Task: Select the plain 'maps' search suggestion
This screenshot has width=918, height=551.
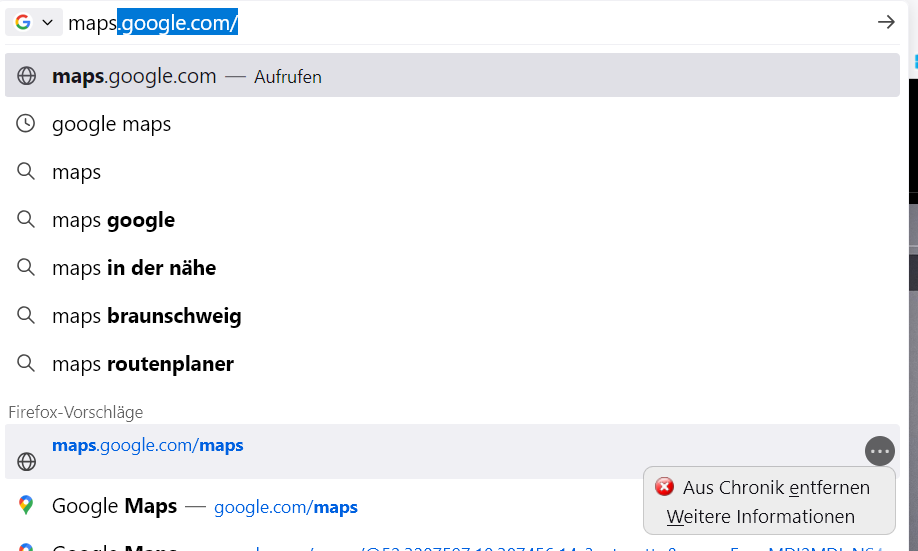Action: pyautogui.click(x=77, y=172)
